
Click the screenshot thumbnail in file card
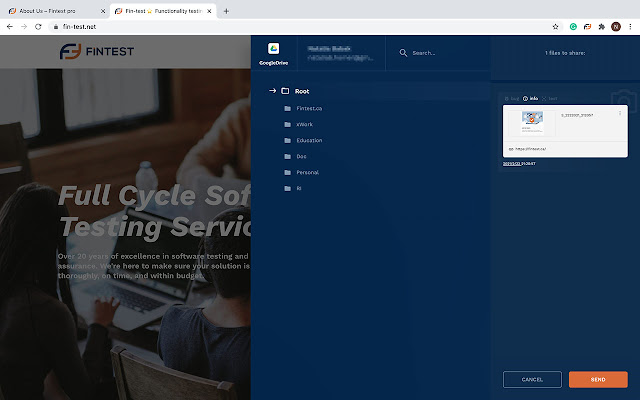tap(532, 123)
